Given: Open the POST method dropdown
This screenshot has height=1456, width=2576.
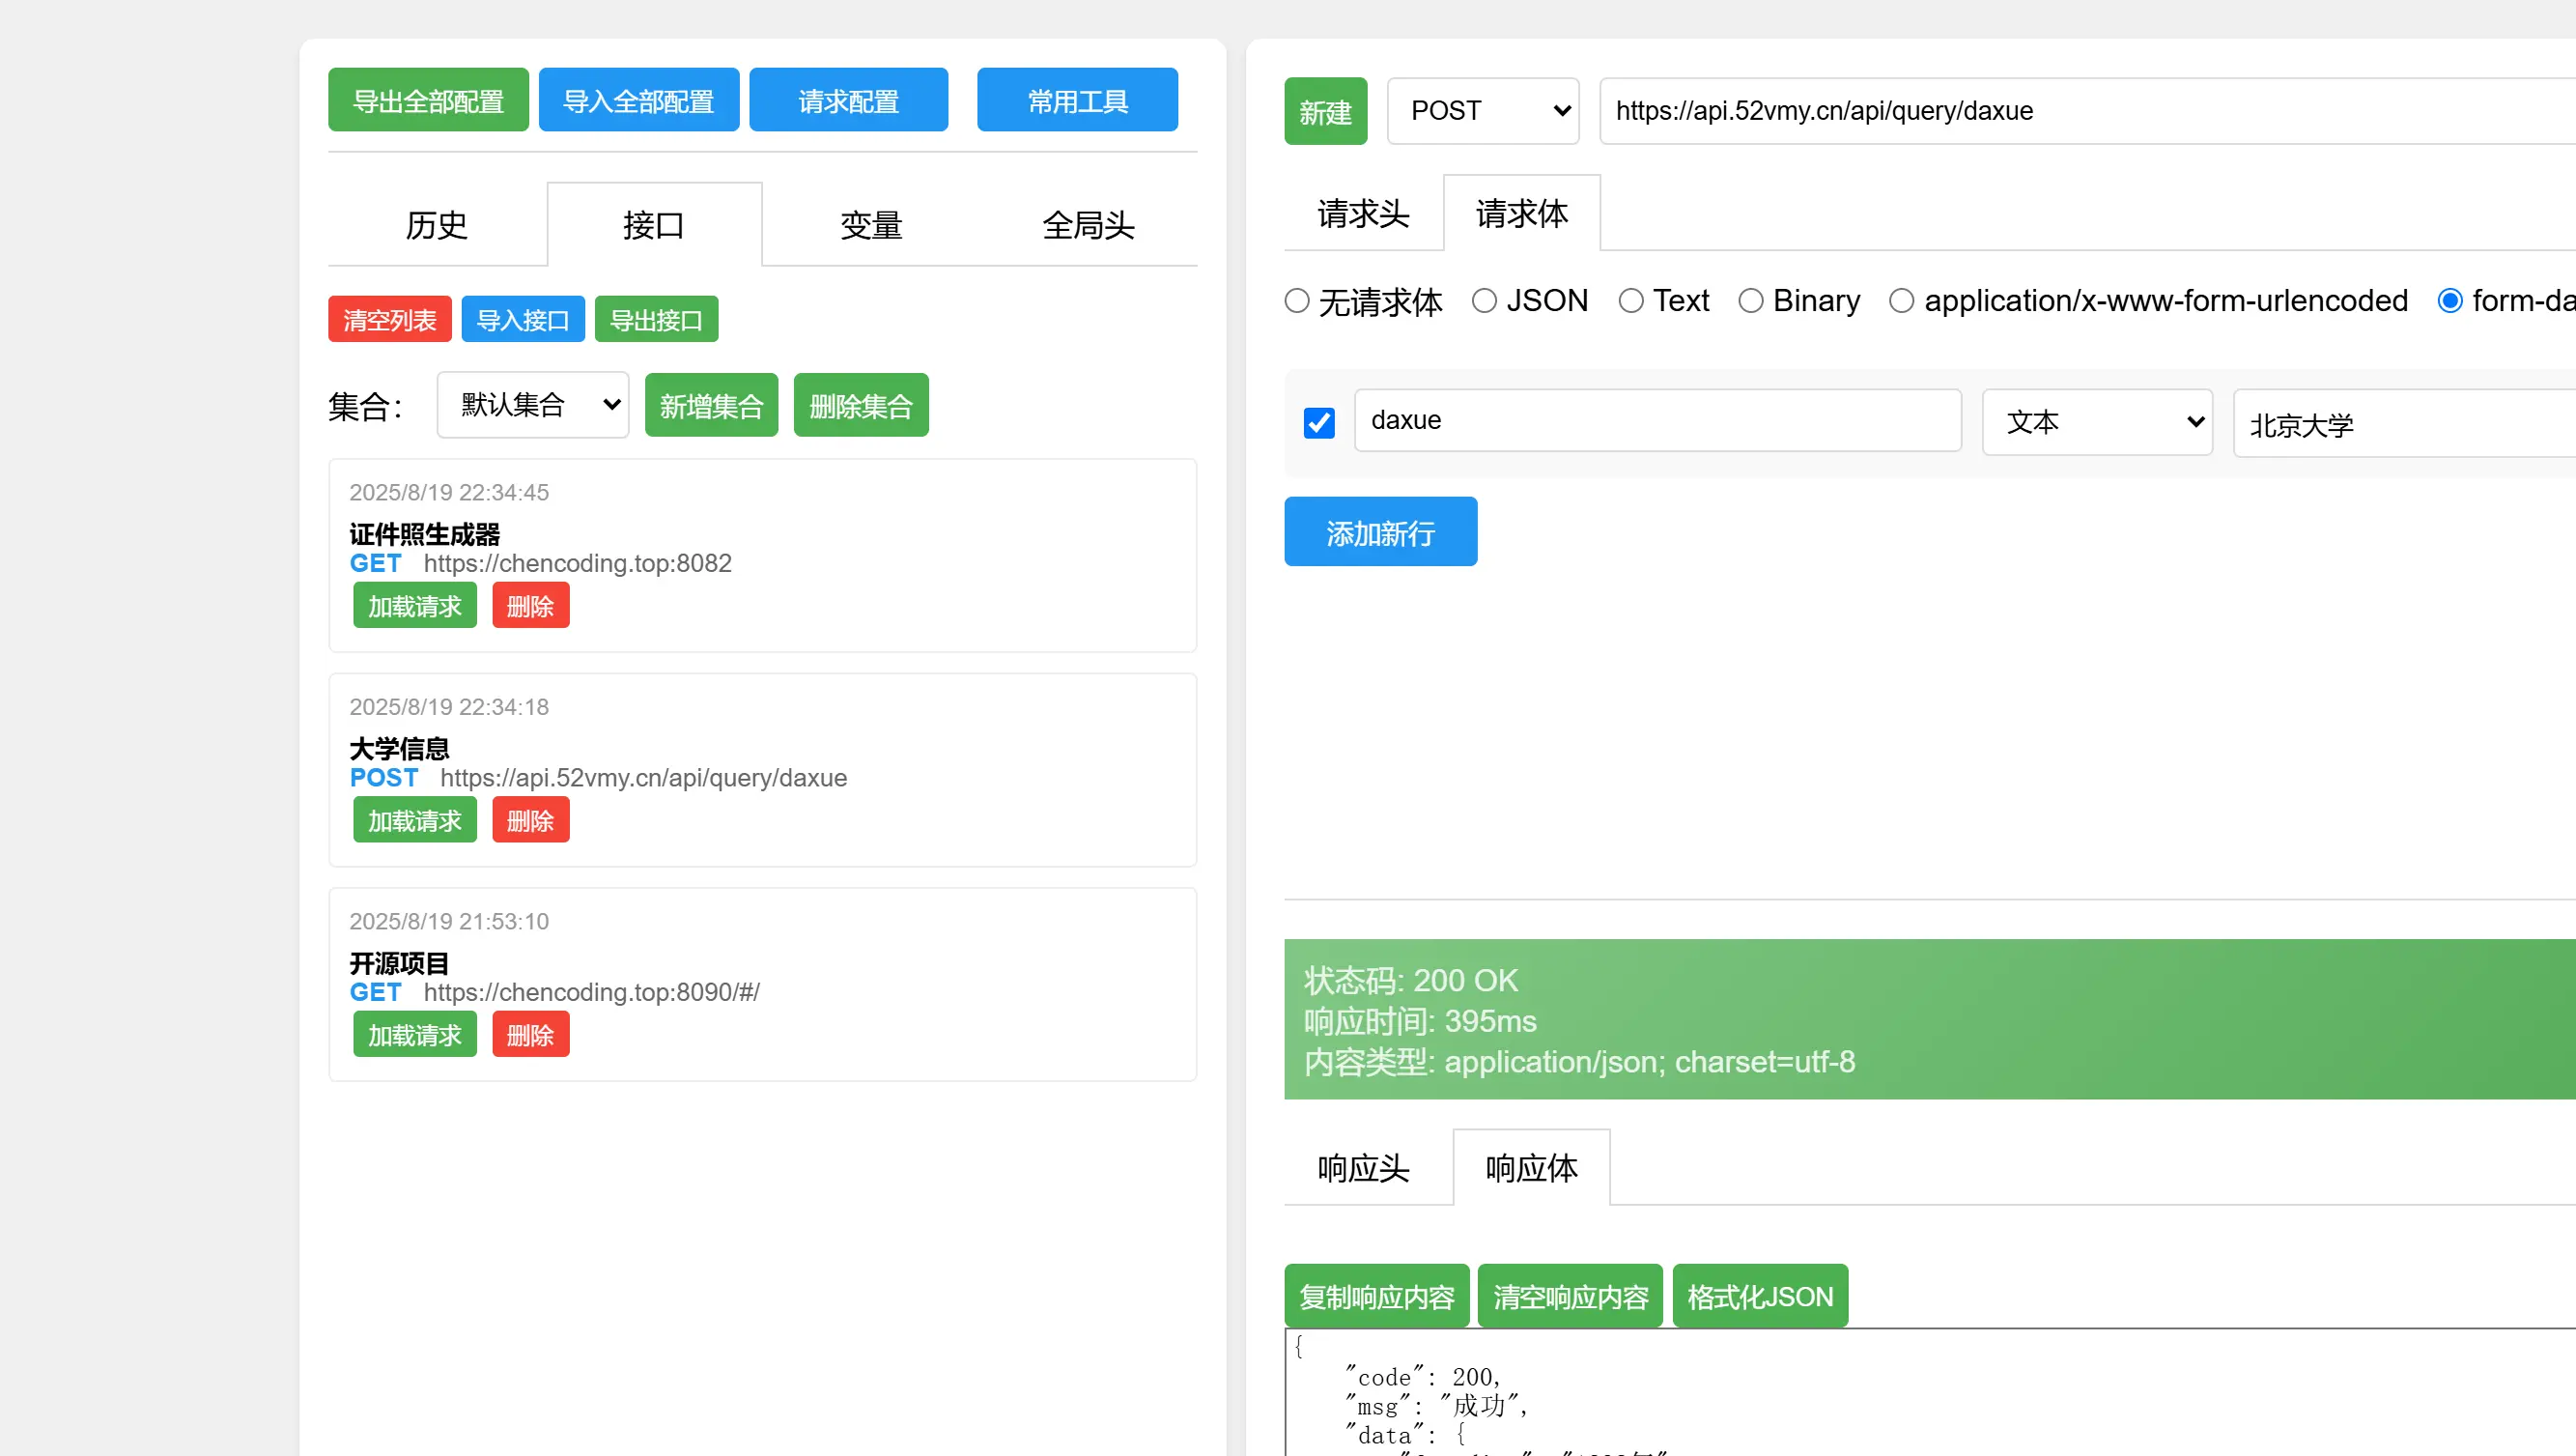Looking at the screenshot, I should pos(1482,111).
